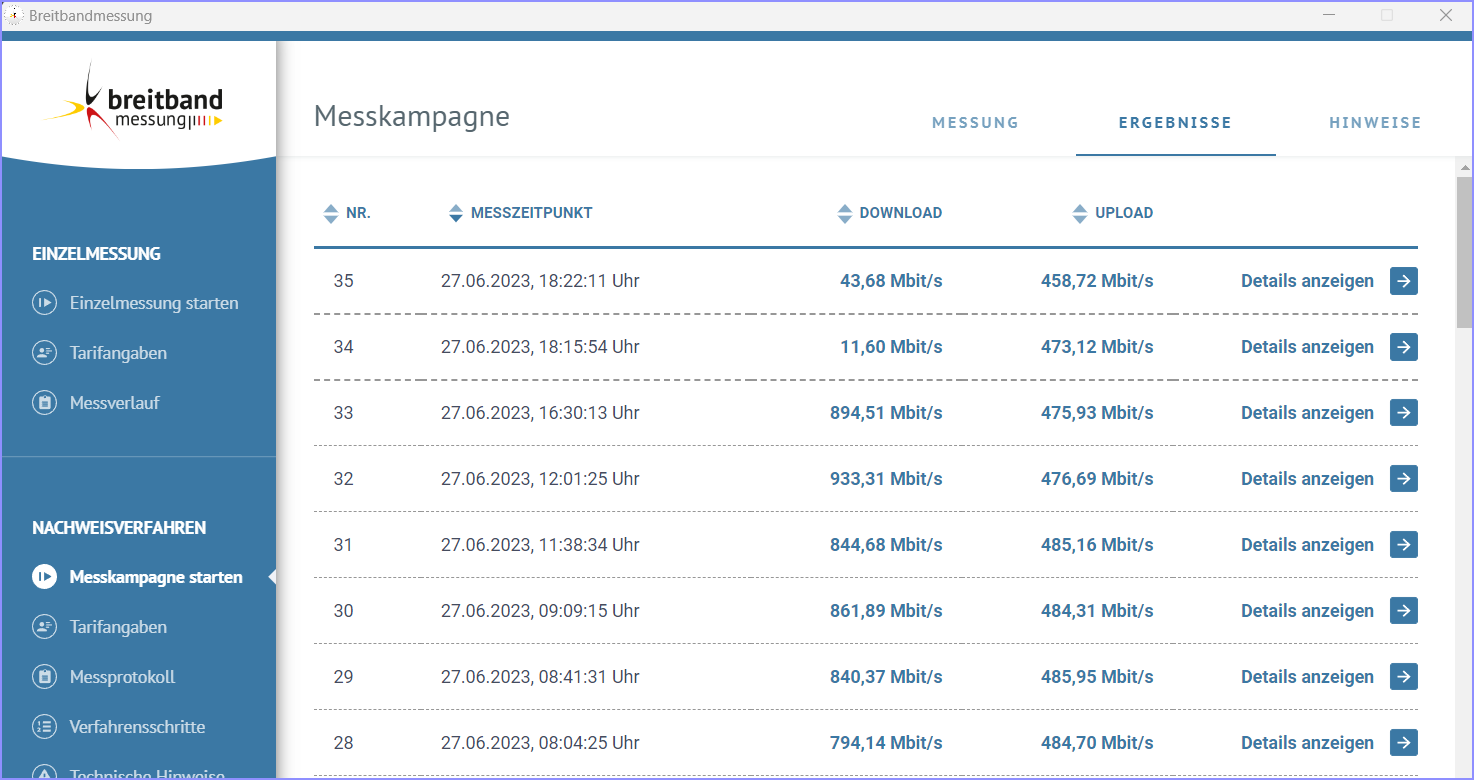Click download value 794,14 Mbit/s
1474x780 pixels.
[x=886, y=743]
